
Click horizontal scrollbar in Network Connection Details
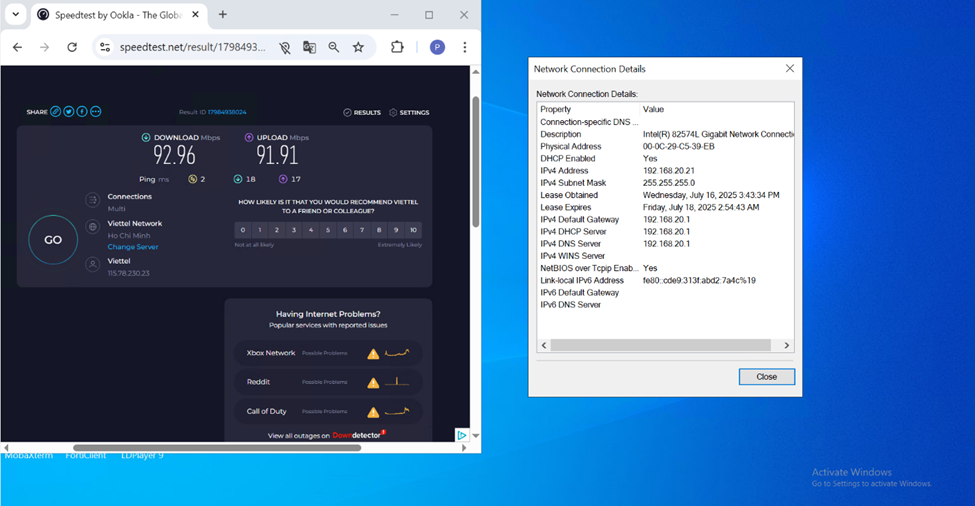click(x=660, y=345)
